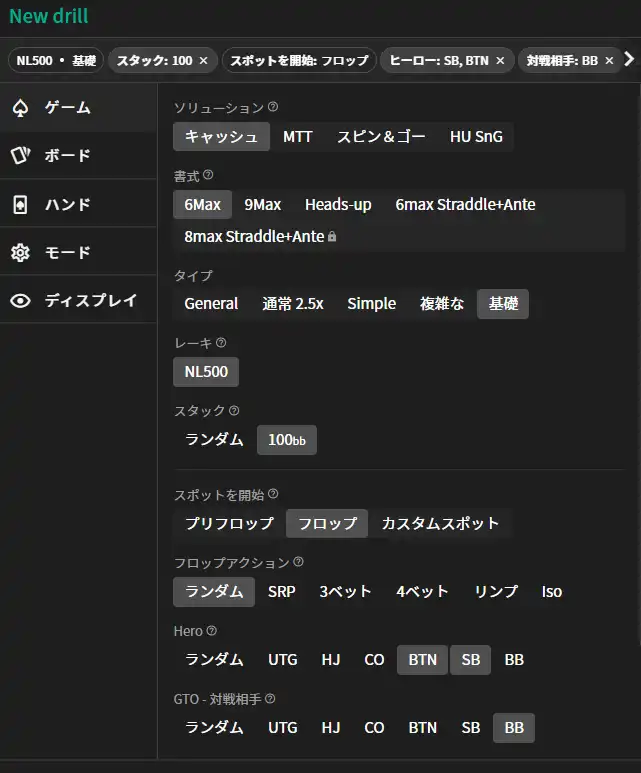Choose Heads-up format option
This screenshot has width=641, height=773.
point(338,205)
